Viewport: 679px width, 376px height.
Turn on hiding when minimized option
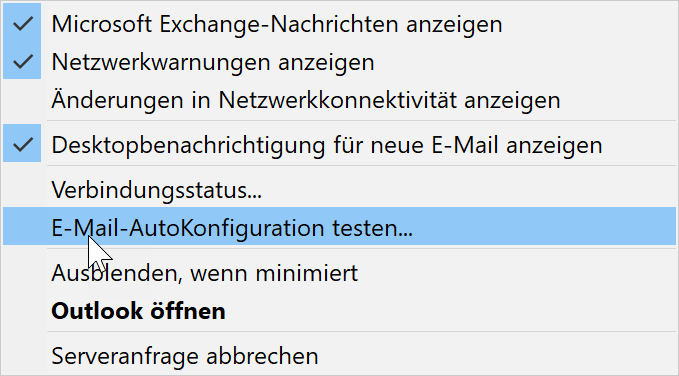coord(340,272)
